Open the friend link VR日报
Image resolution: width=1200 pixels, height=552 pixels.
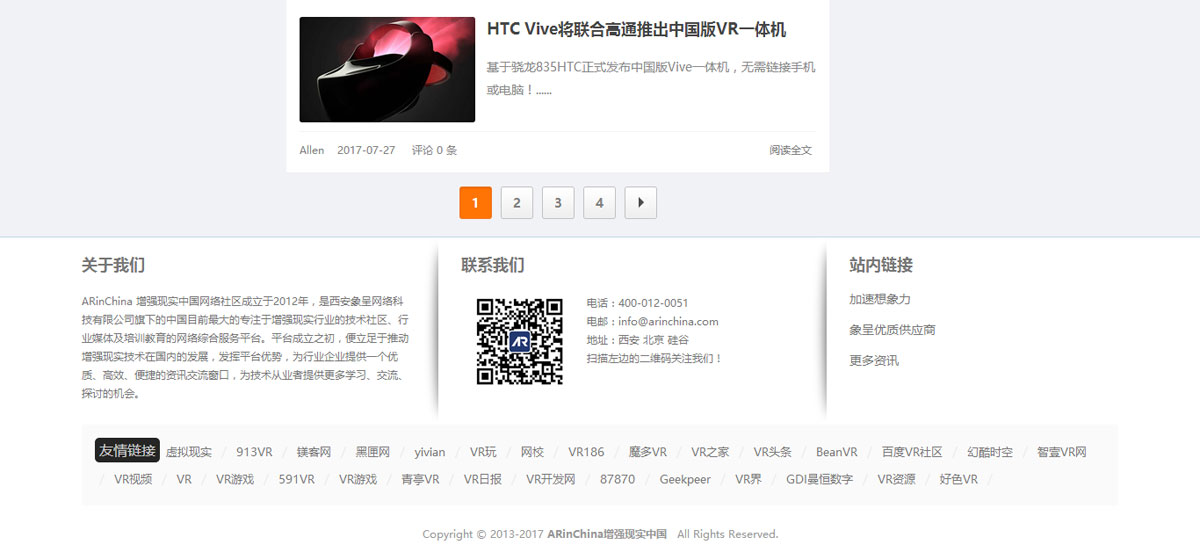(x=483, y=479)
